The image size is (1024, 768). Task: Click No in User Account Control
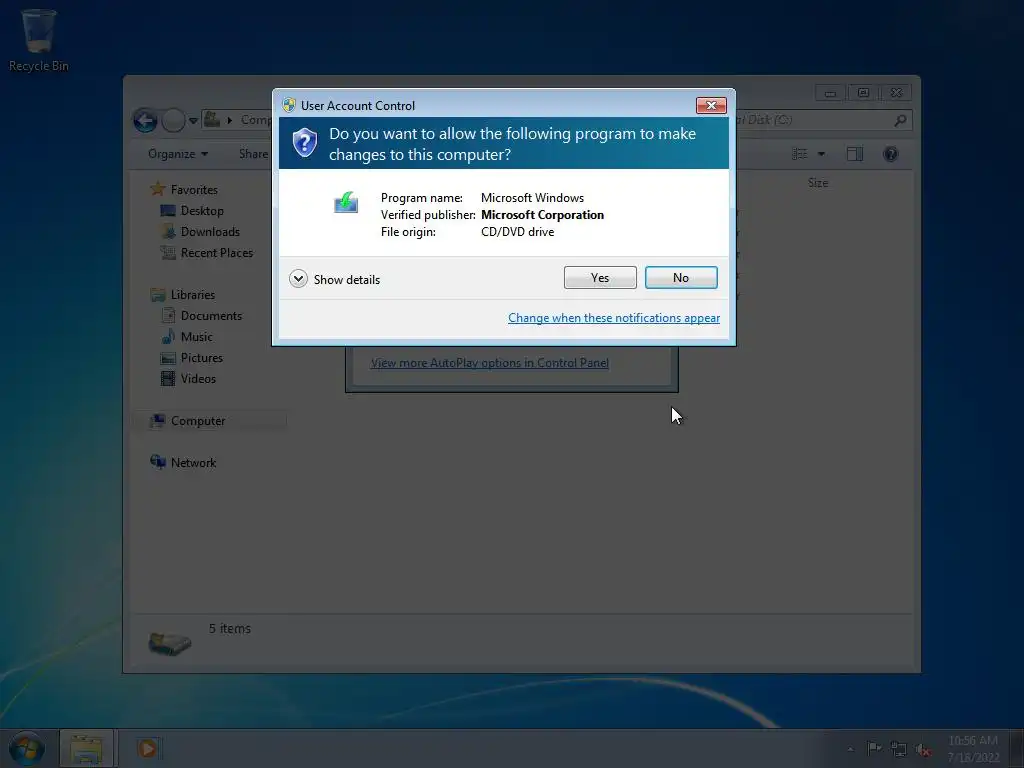tap(680, 278)
